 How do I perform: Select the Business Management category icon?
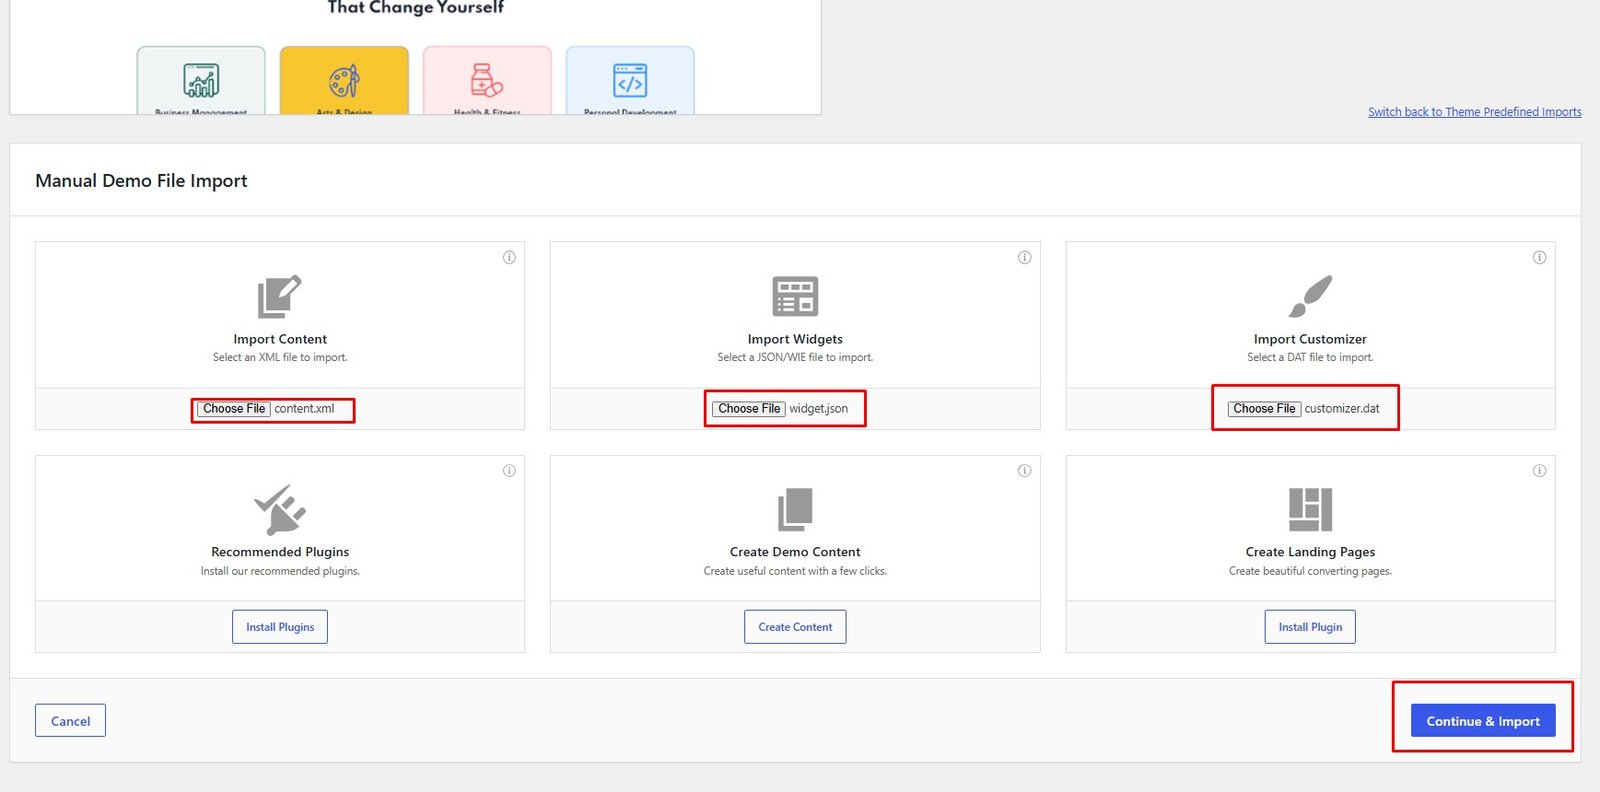201,80
